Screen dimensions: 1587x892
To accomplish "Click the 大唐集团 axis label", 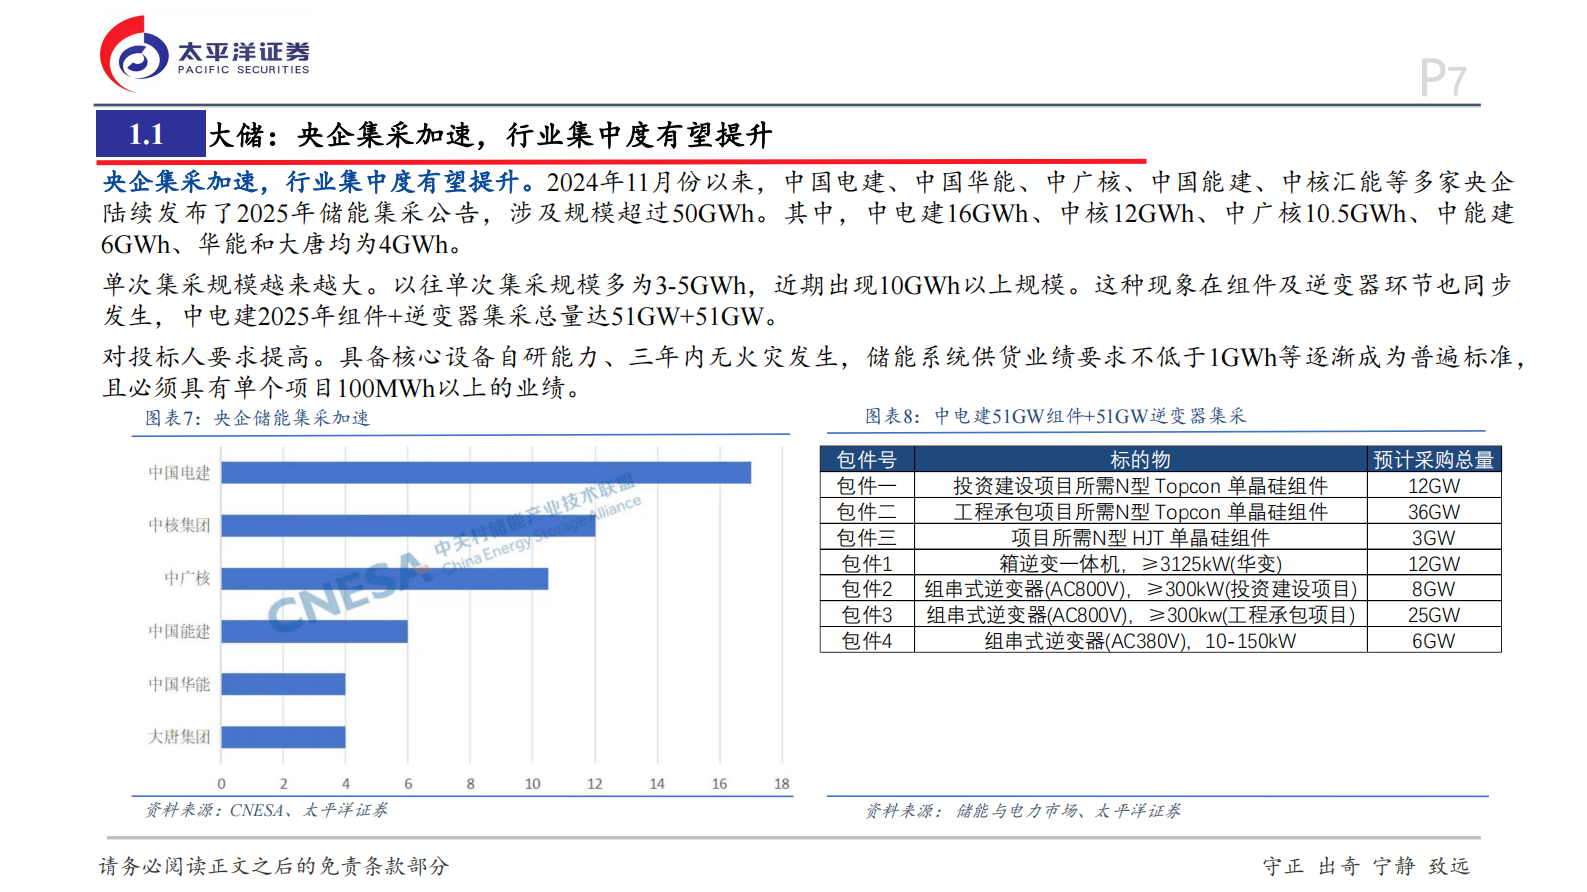I will 179,737.
